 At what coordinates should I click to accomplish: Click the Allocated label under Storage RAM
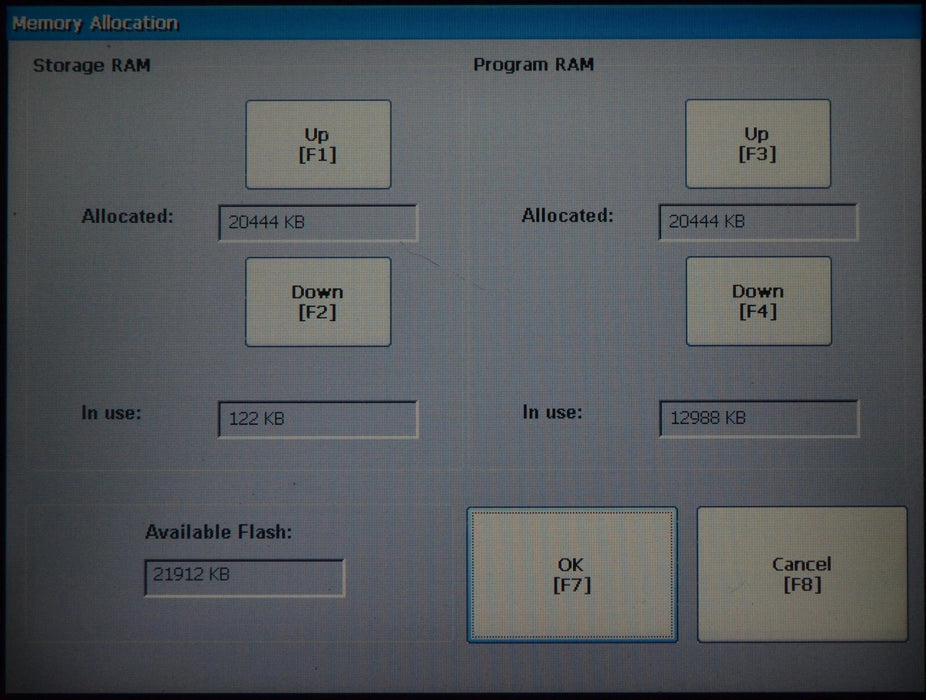click(x=127, y=216)
